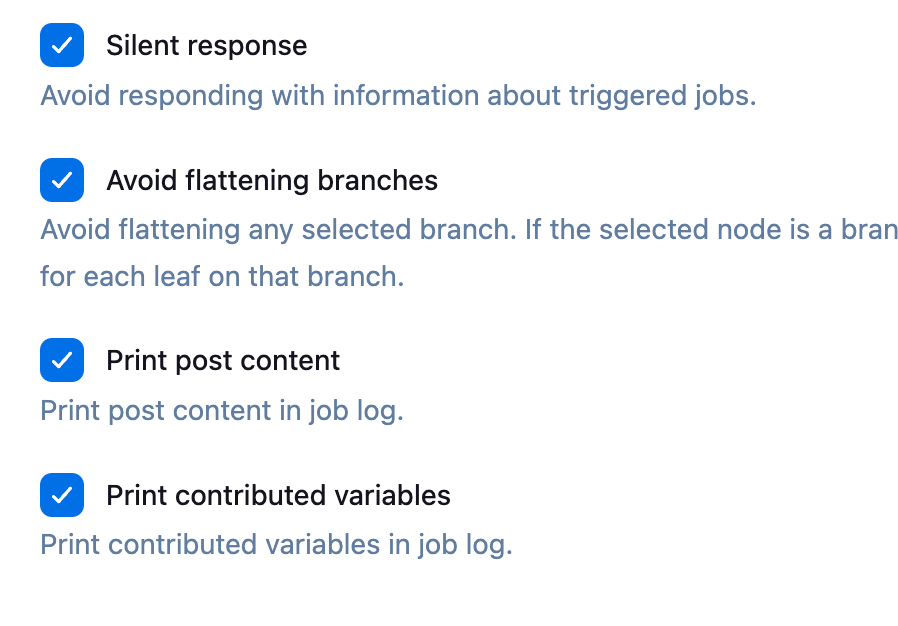Turn off the Print contributed variables checkbox

[61, 496]
